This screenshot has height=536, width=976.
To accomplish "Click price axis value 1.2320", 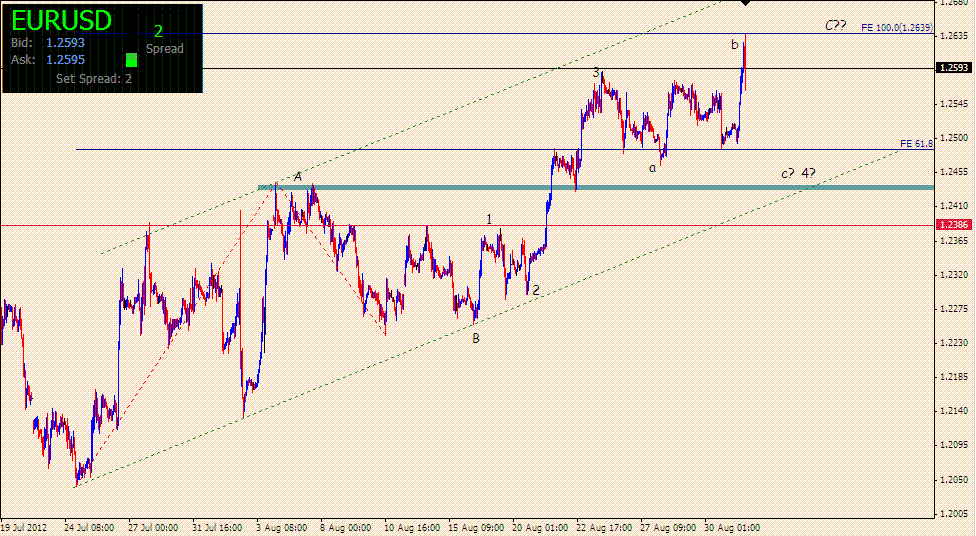I will tap(954, 275).
